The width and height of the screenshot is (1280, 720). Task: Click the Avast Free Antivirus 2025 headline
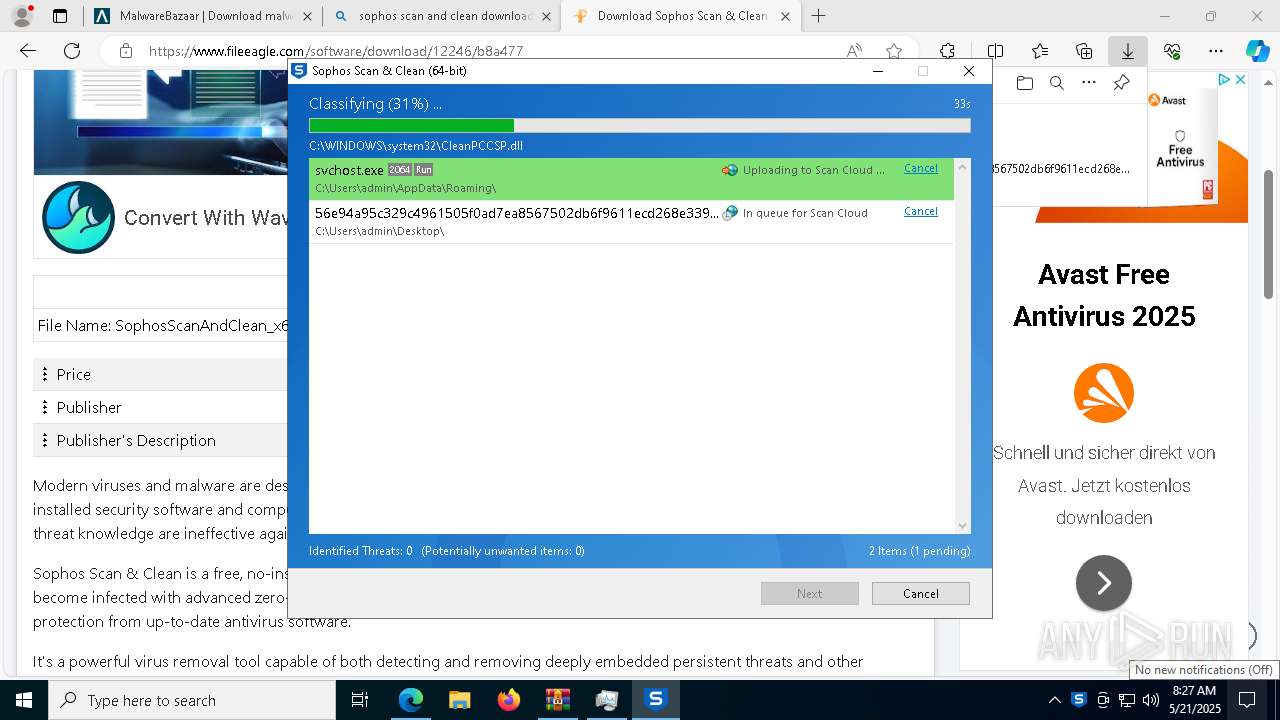tap(1104, 295)
